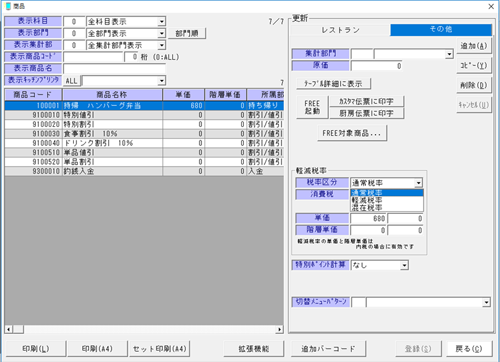
Task: Click the 戻る(C) button
Action: (x=469, y=349)
